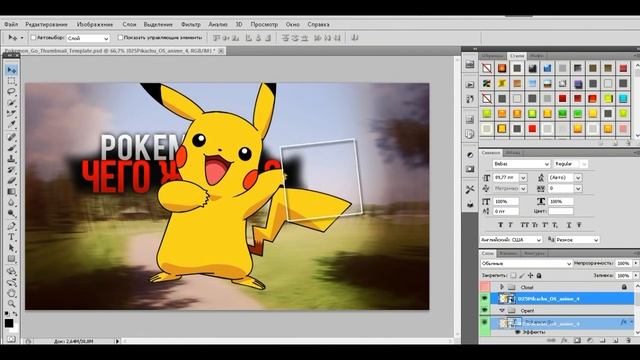Click auto-align layers icon in options bar

[x=355, y=38]
